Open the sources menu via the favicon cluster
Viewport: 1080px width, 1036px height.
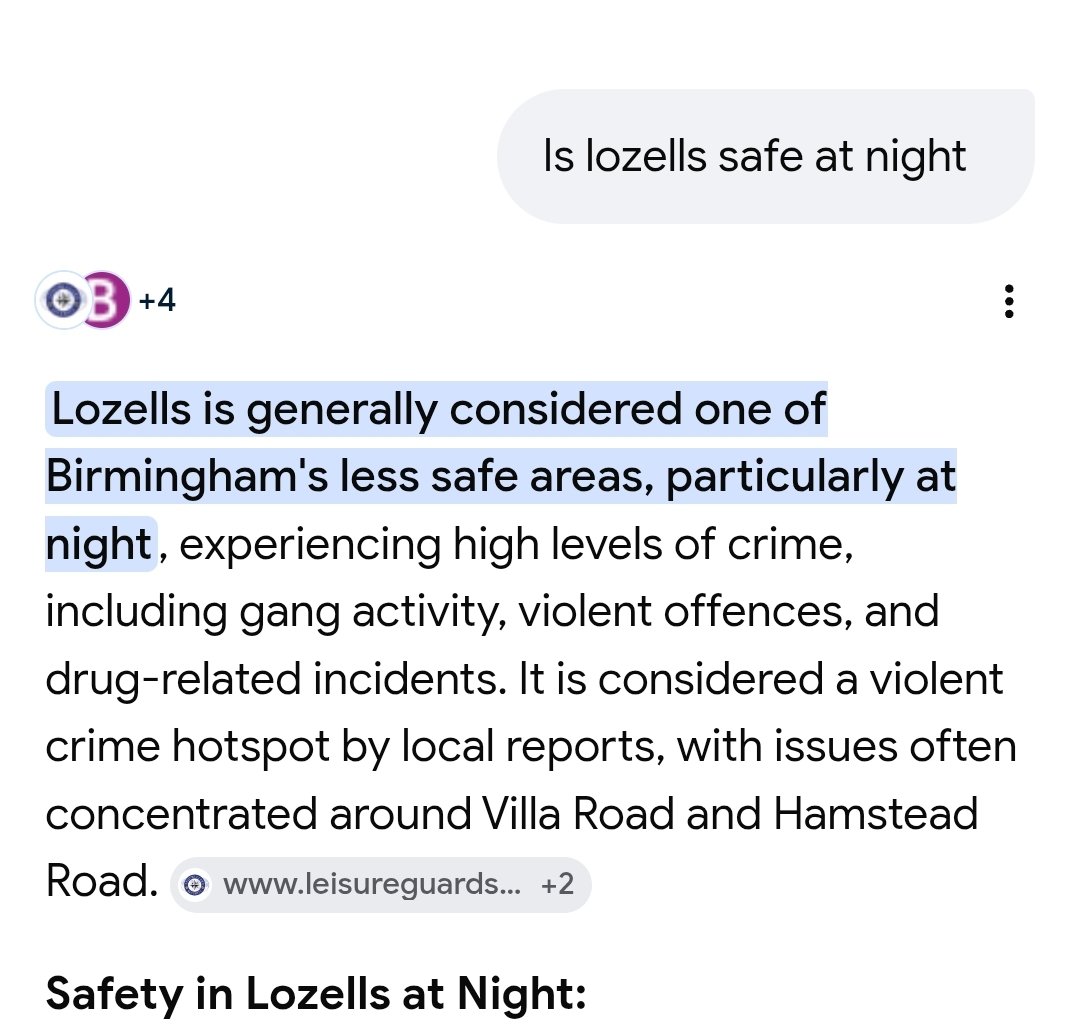point(85,299)
